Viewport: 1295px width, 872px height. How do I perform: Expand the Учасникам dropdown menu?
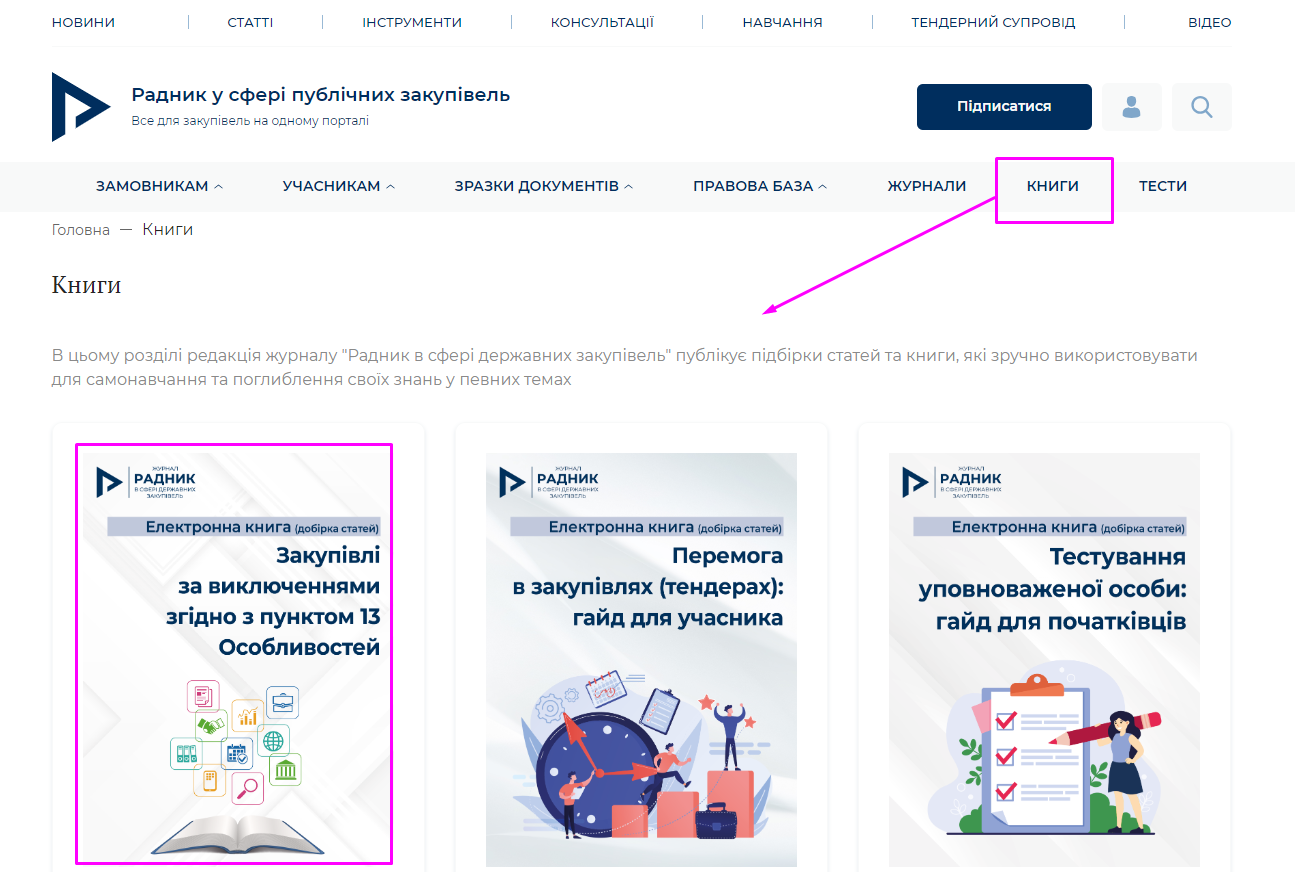(x=339, y=186)
